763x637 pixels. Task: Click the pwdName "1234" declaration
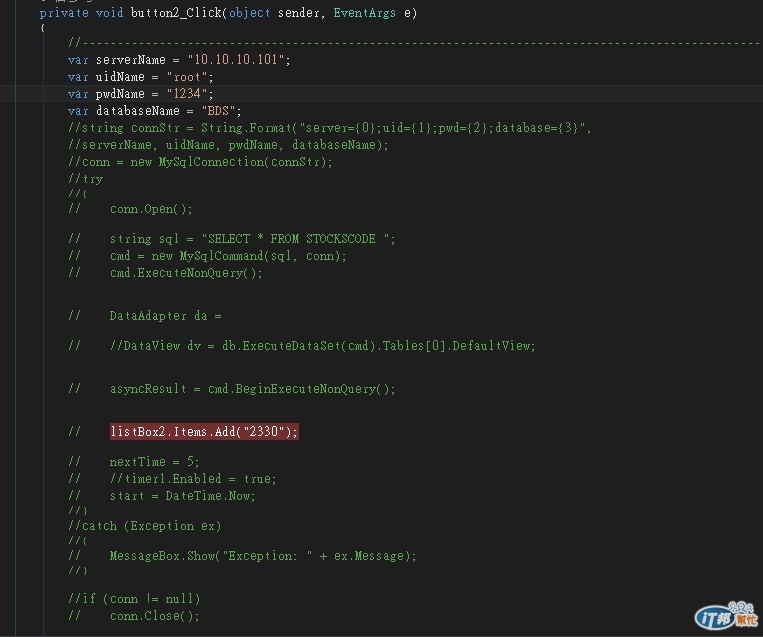click(140, 93)
